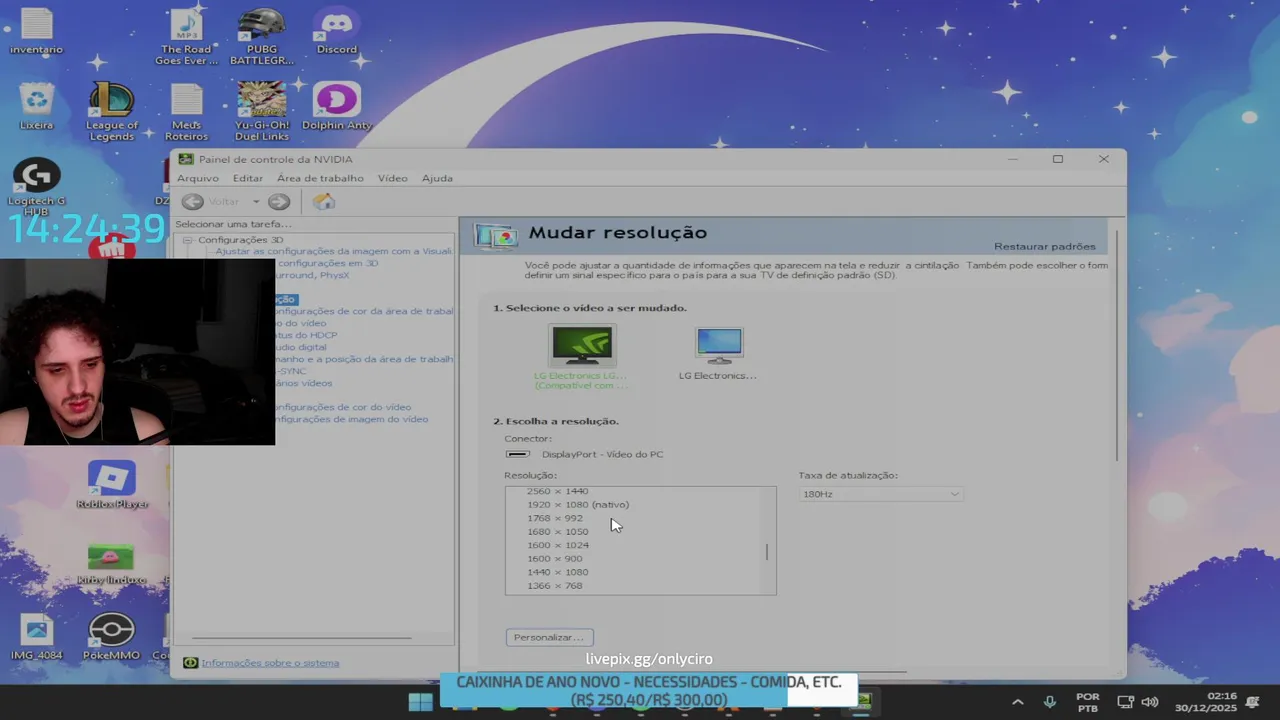Click the microphone tray icon
Viewport: 1280px width, 720px height.
pos(1050,702)
